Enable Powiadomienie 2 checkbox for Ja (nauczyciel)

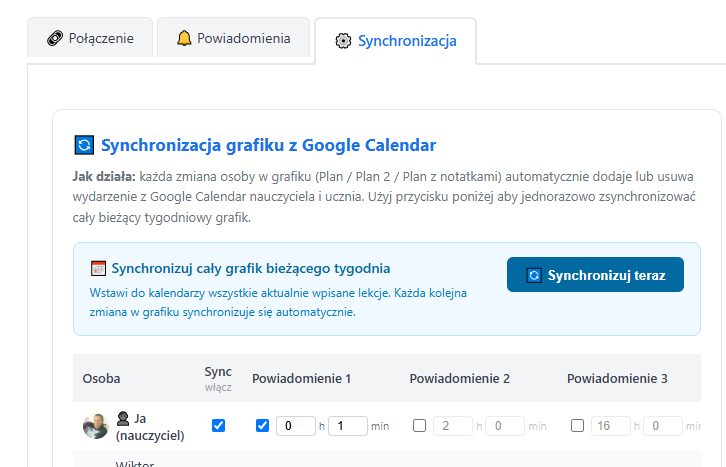[x=419, y=425]
